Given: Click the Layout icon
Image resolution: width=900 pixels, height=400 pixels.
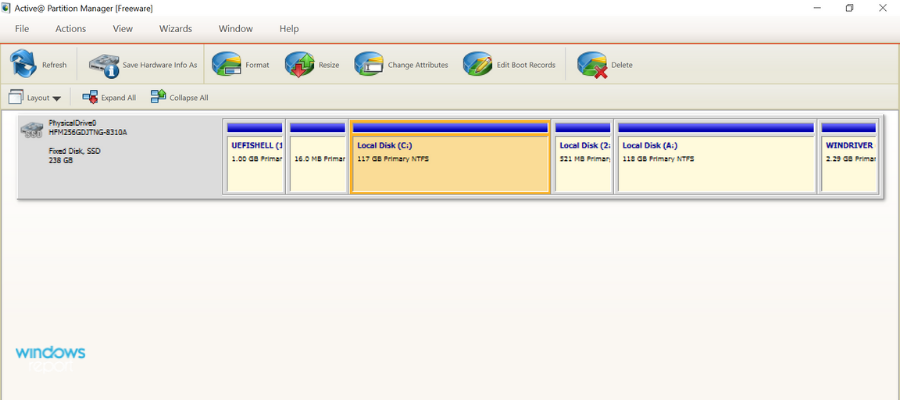Looking at the screenshot, I should (x=16, y=97).
